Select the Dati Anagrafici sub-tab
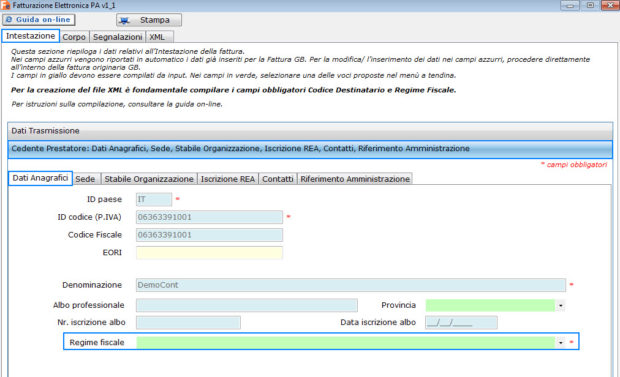Image resolution: width=620 pixels, height=377 pixels. [x=40, y=178]
